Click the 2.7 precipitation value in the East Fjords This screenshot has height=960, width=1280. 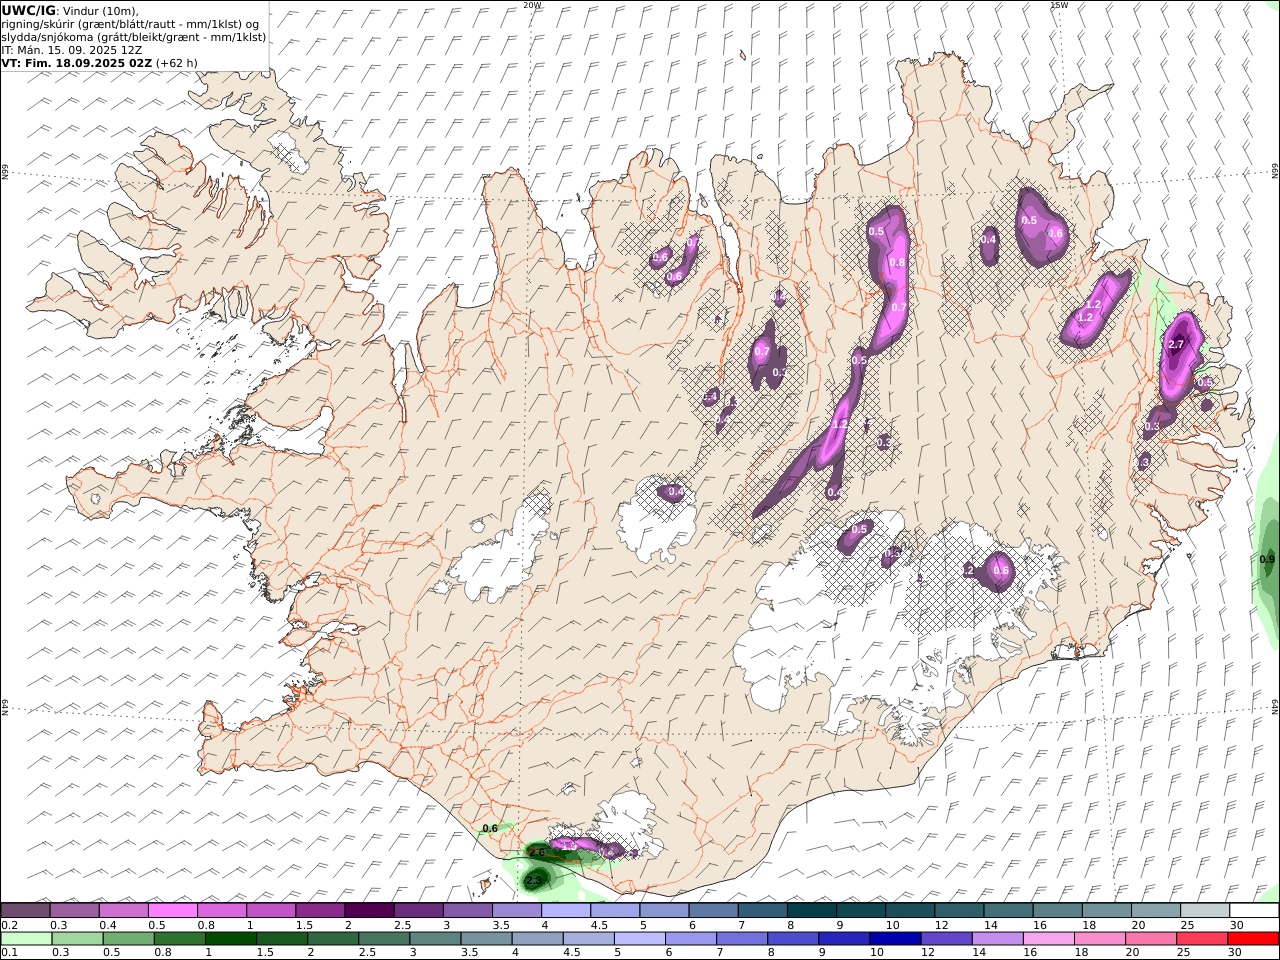1176,344
